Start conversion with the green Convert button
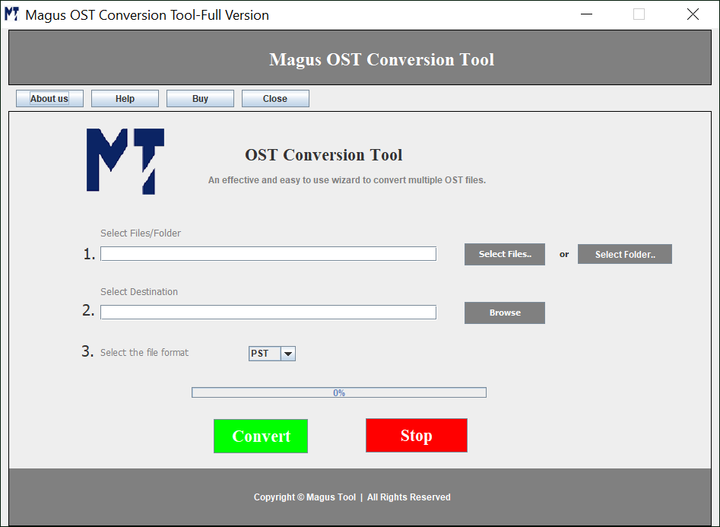The width and height of the screenshot is (720, 527). pyautogui.click(x=261, y=436)
